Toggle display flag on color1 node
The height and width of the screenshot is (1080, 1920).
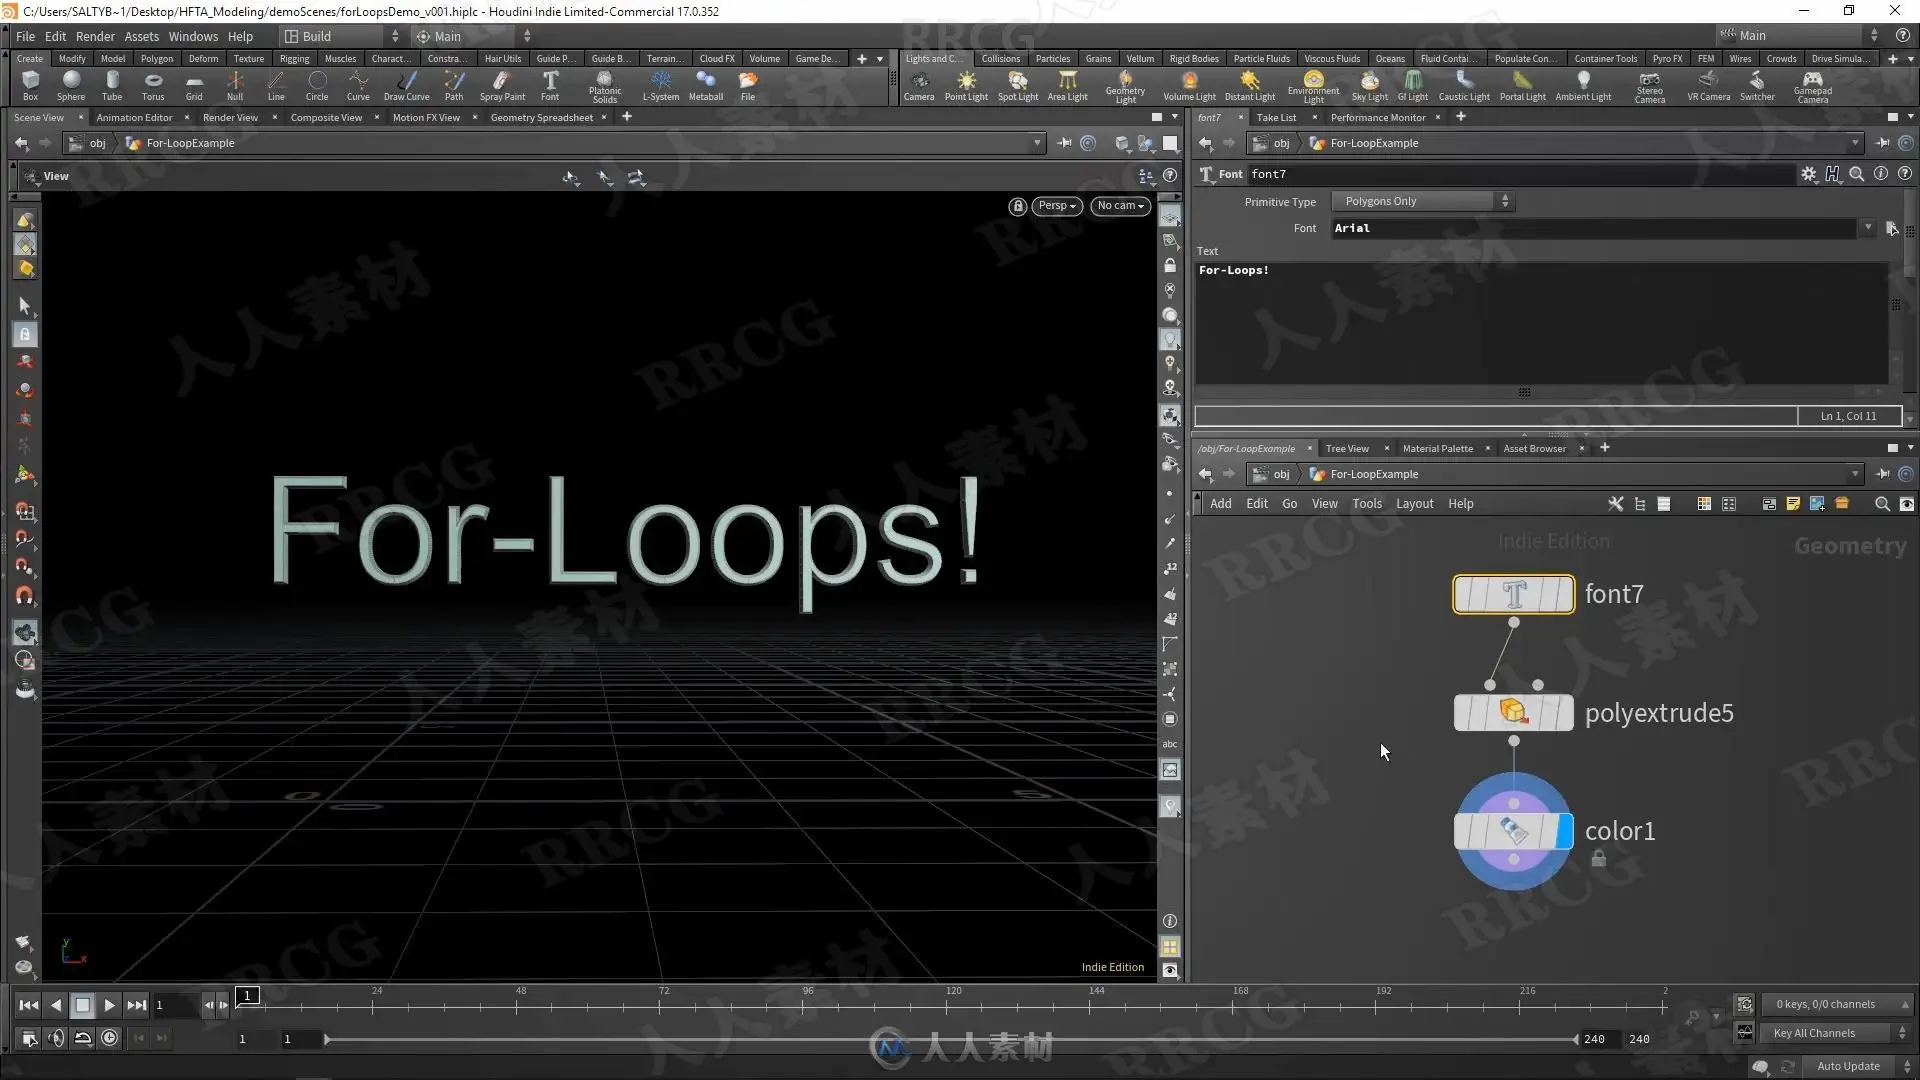(x=1564, y=831)
